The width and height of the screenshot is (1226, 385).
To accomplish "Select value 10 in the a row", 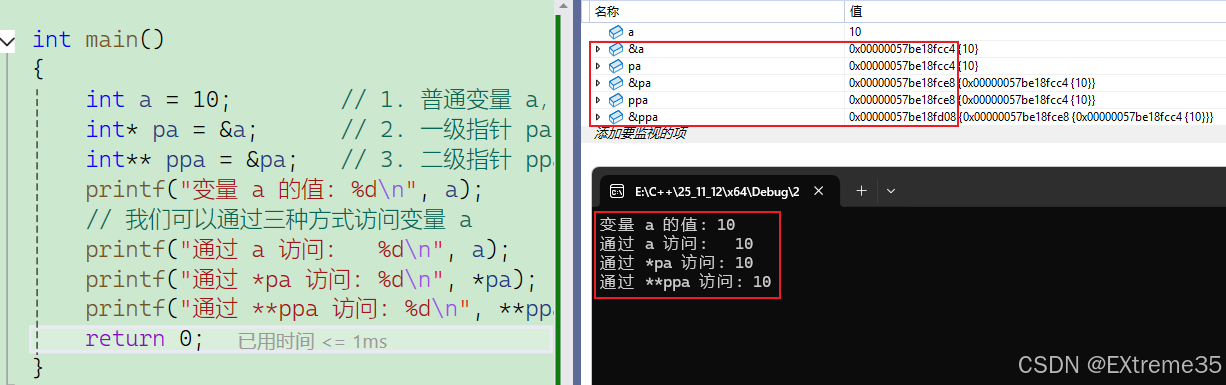I will point(855,32).
